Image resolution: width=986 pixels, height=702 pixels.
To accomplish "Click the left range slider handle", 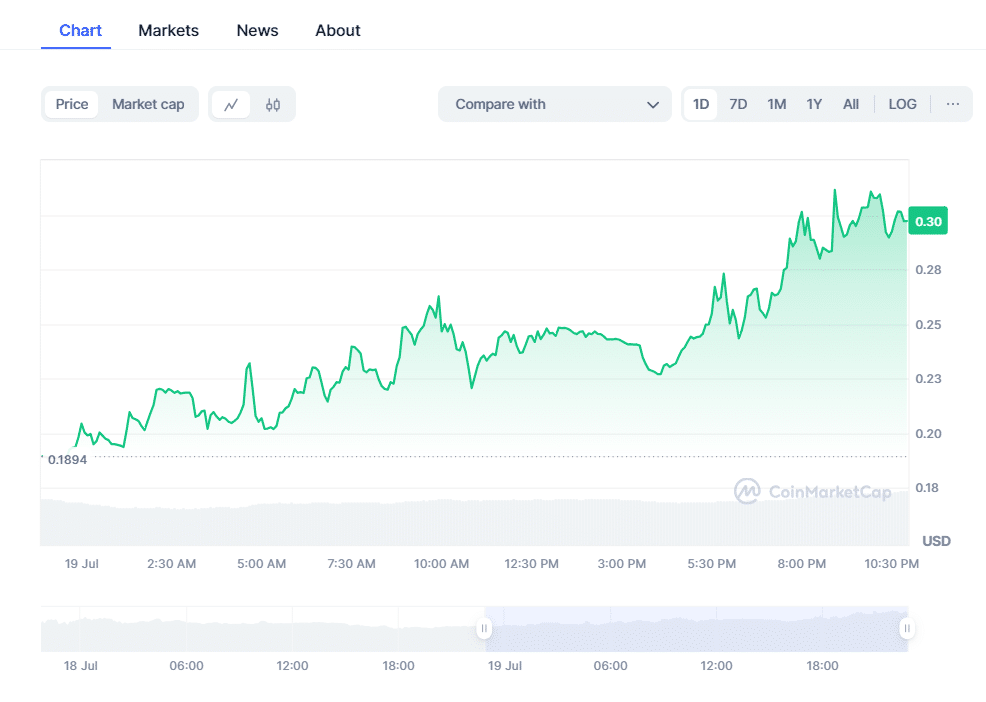I will [x=484, y=629].
